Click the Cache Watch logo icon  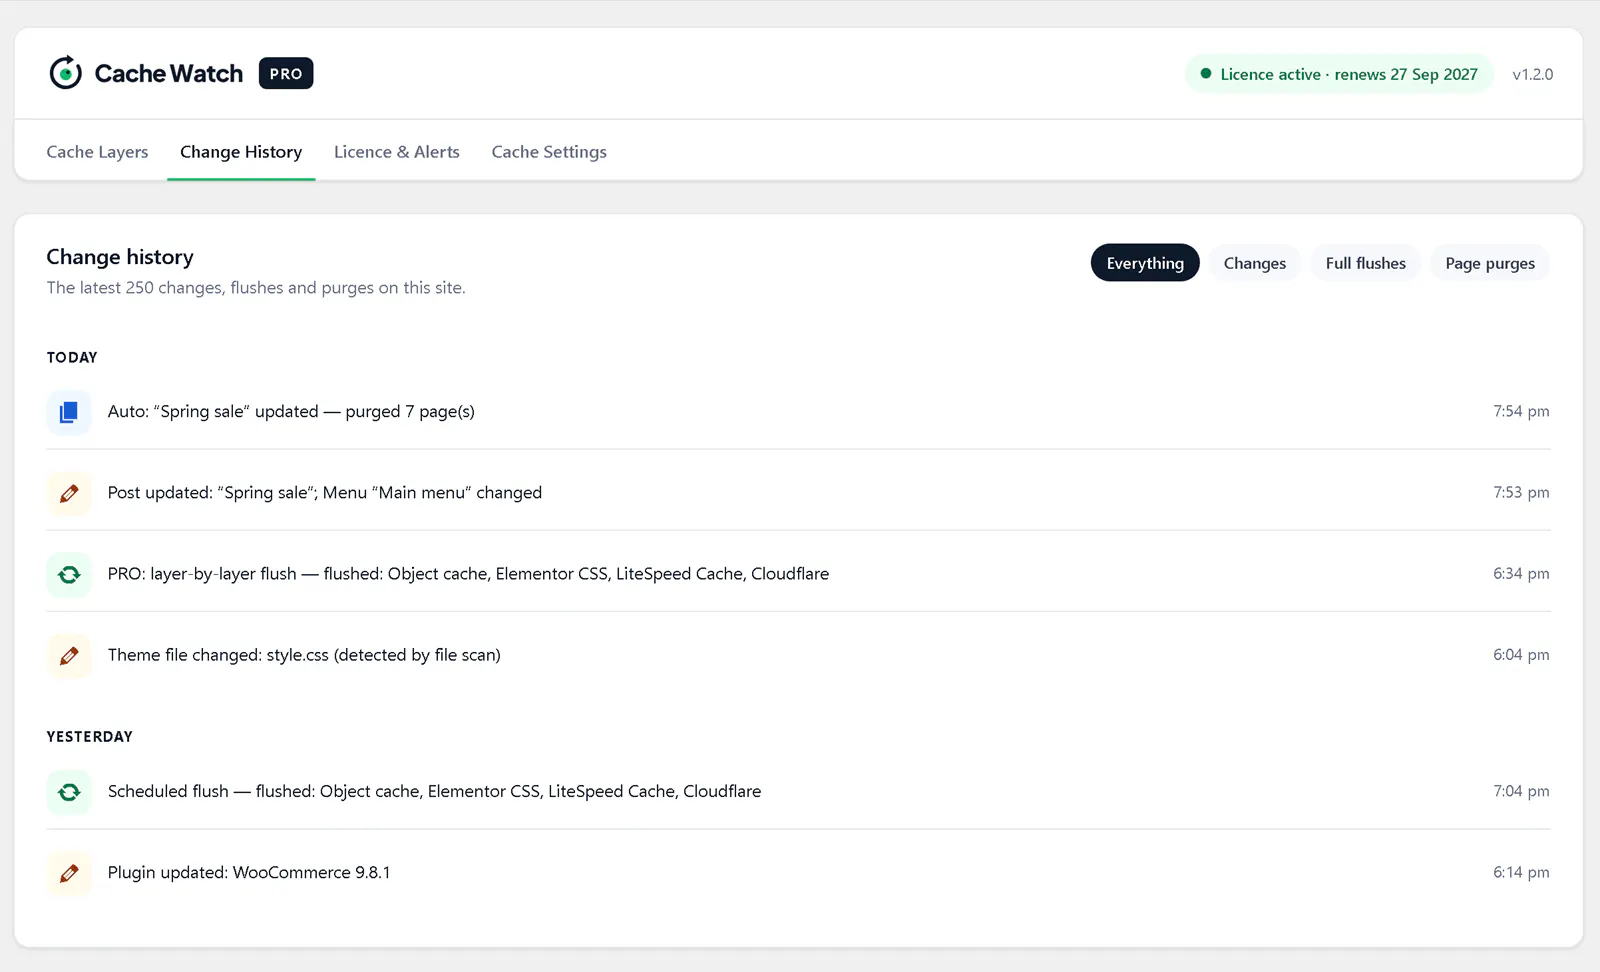coord(66,73)
